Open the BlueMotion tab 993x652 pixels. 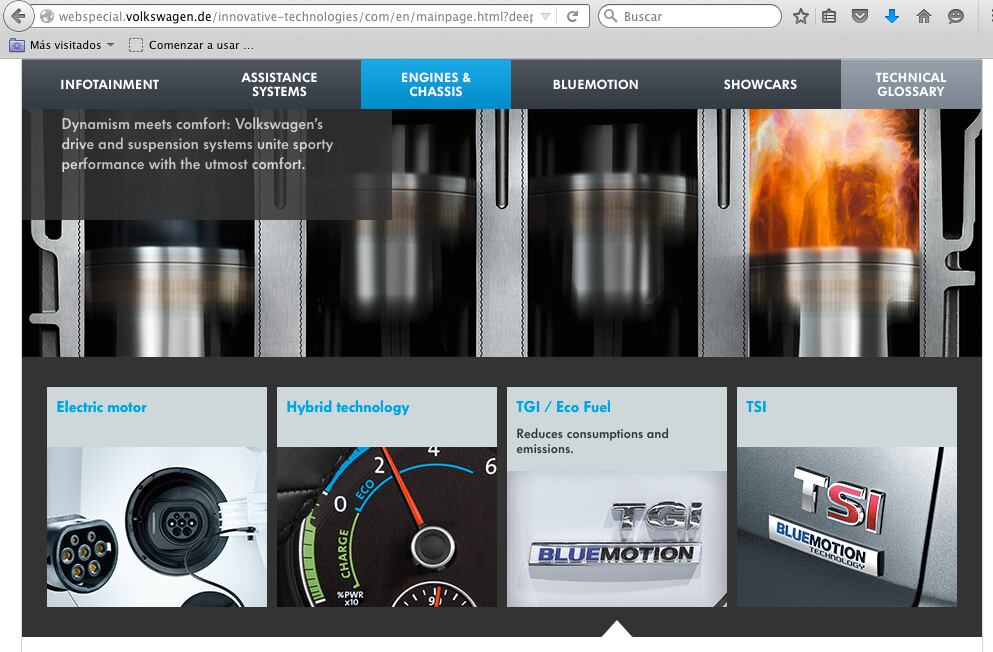(x=595, y=84)
